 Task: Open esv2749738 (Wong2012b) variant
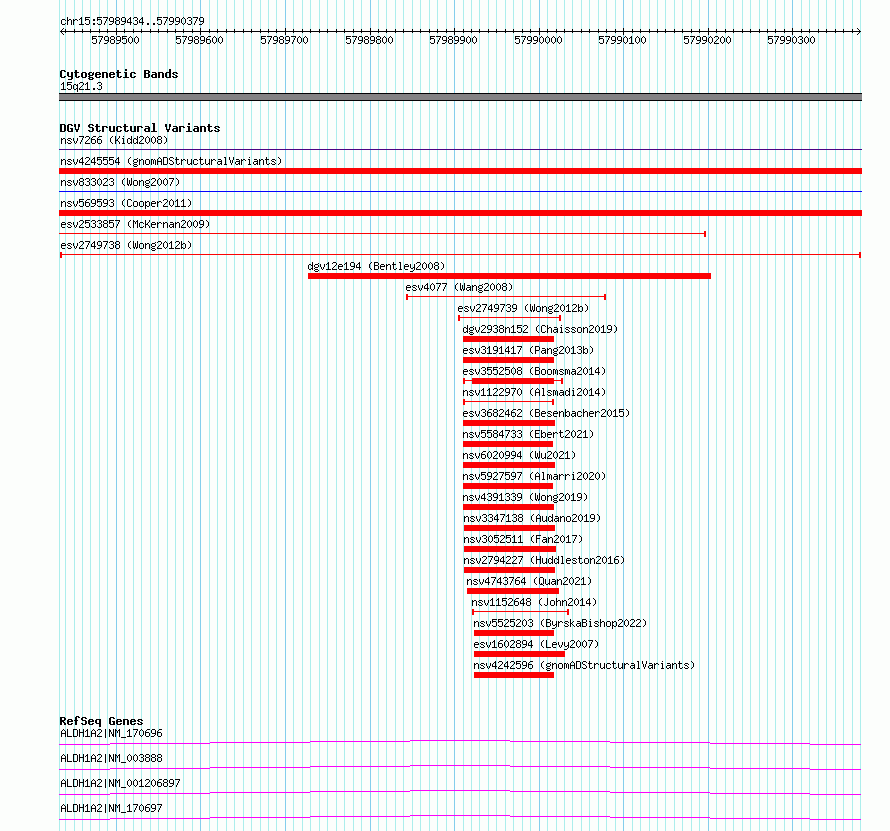point(126,245)
